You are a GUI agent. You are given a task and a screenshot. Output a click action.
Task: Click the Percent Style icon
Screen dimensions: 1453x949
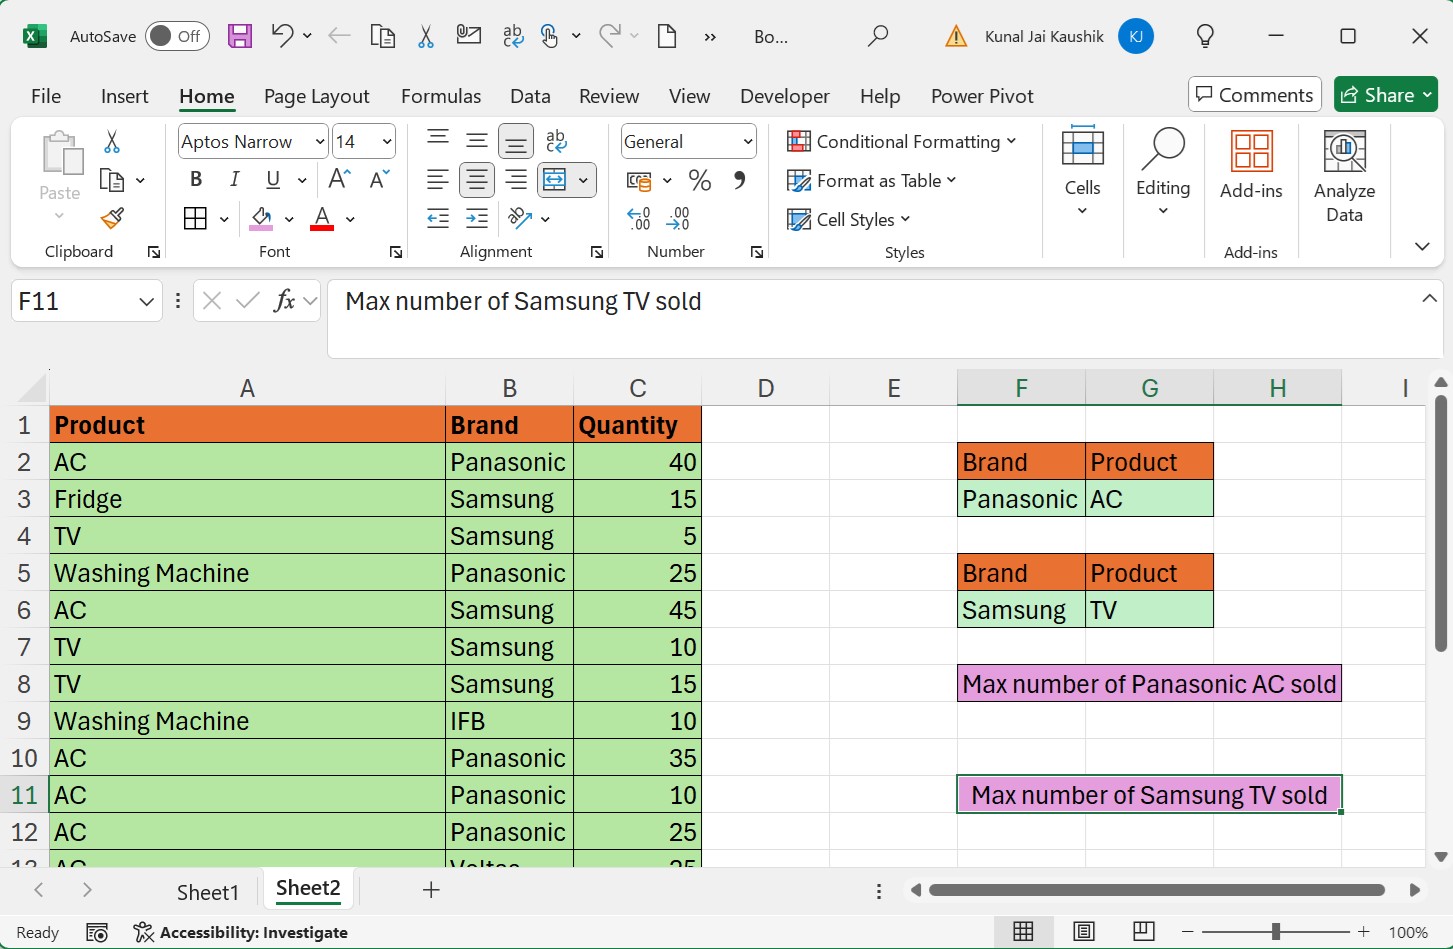700,181
